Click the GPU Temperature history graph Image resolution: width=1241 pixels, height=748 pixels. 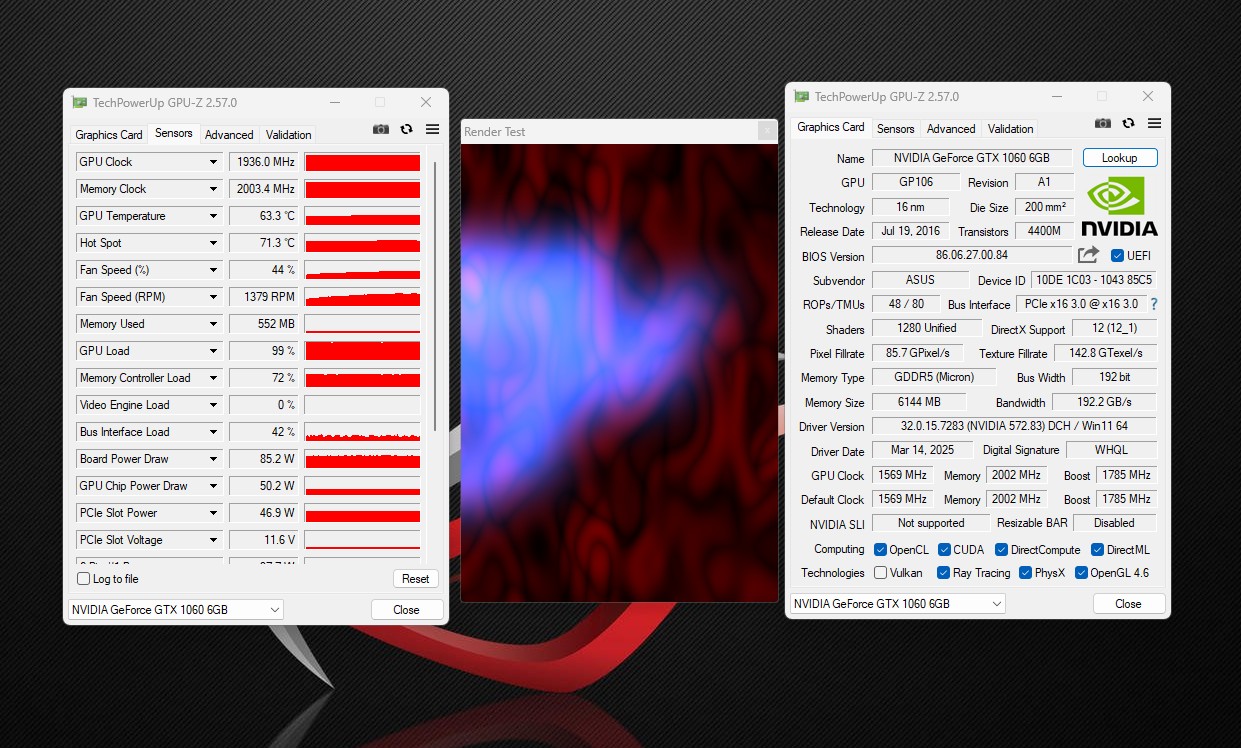(362, 216)
